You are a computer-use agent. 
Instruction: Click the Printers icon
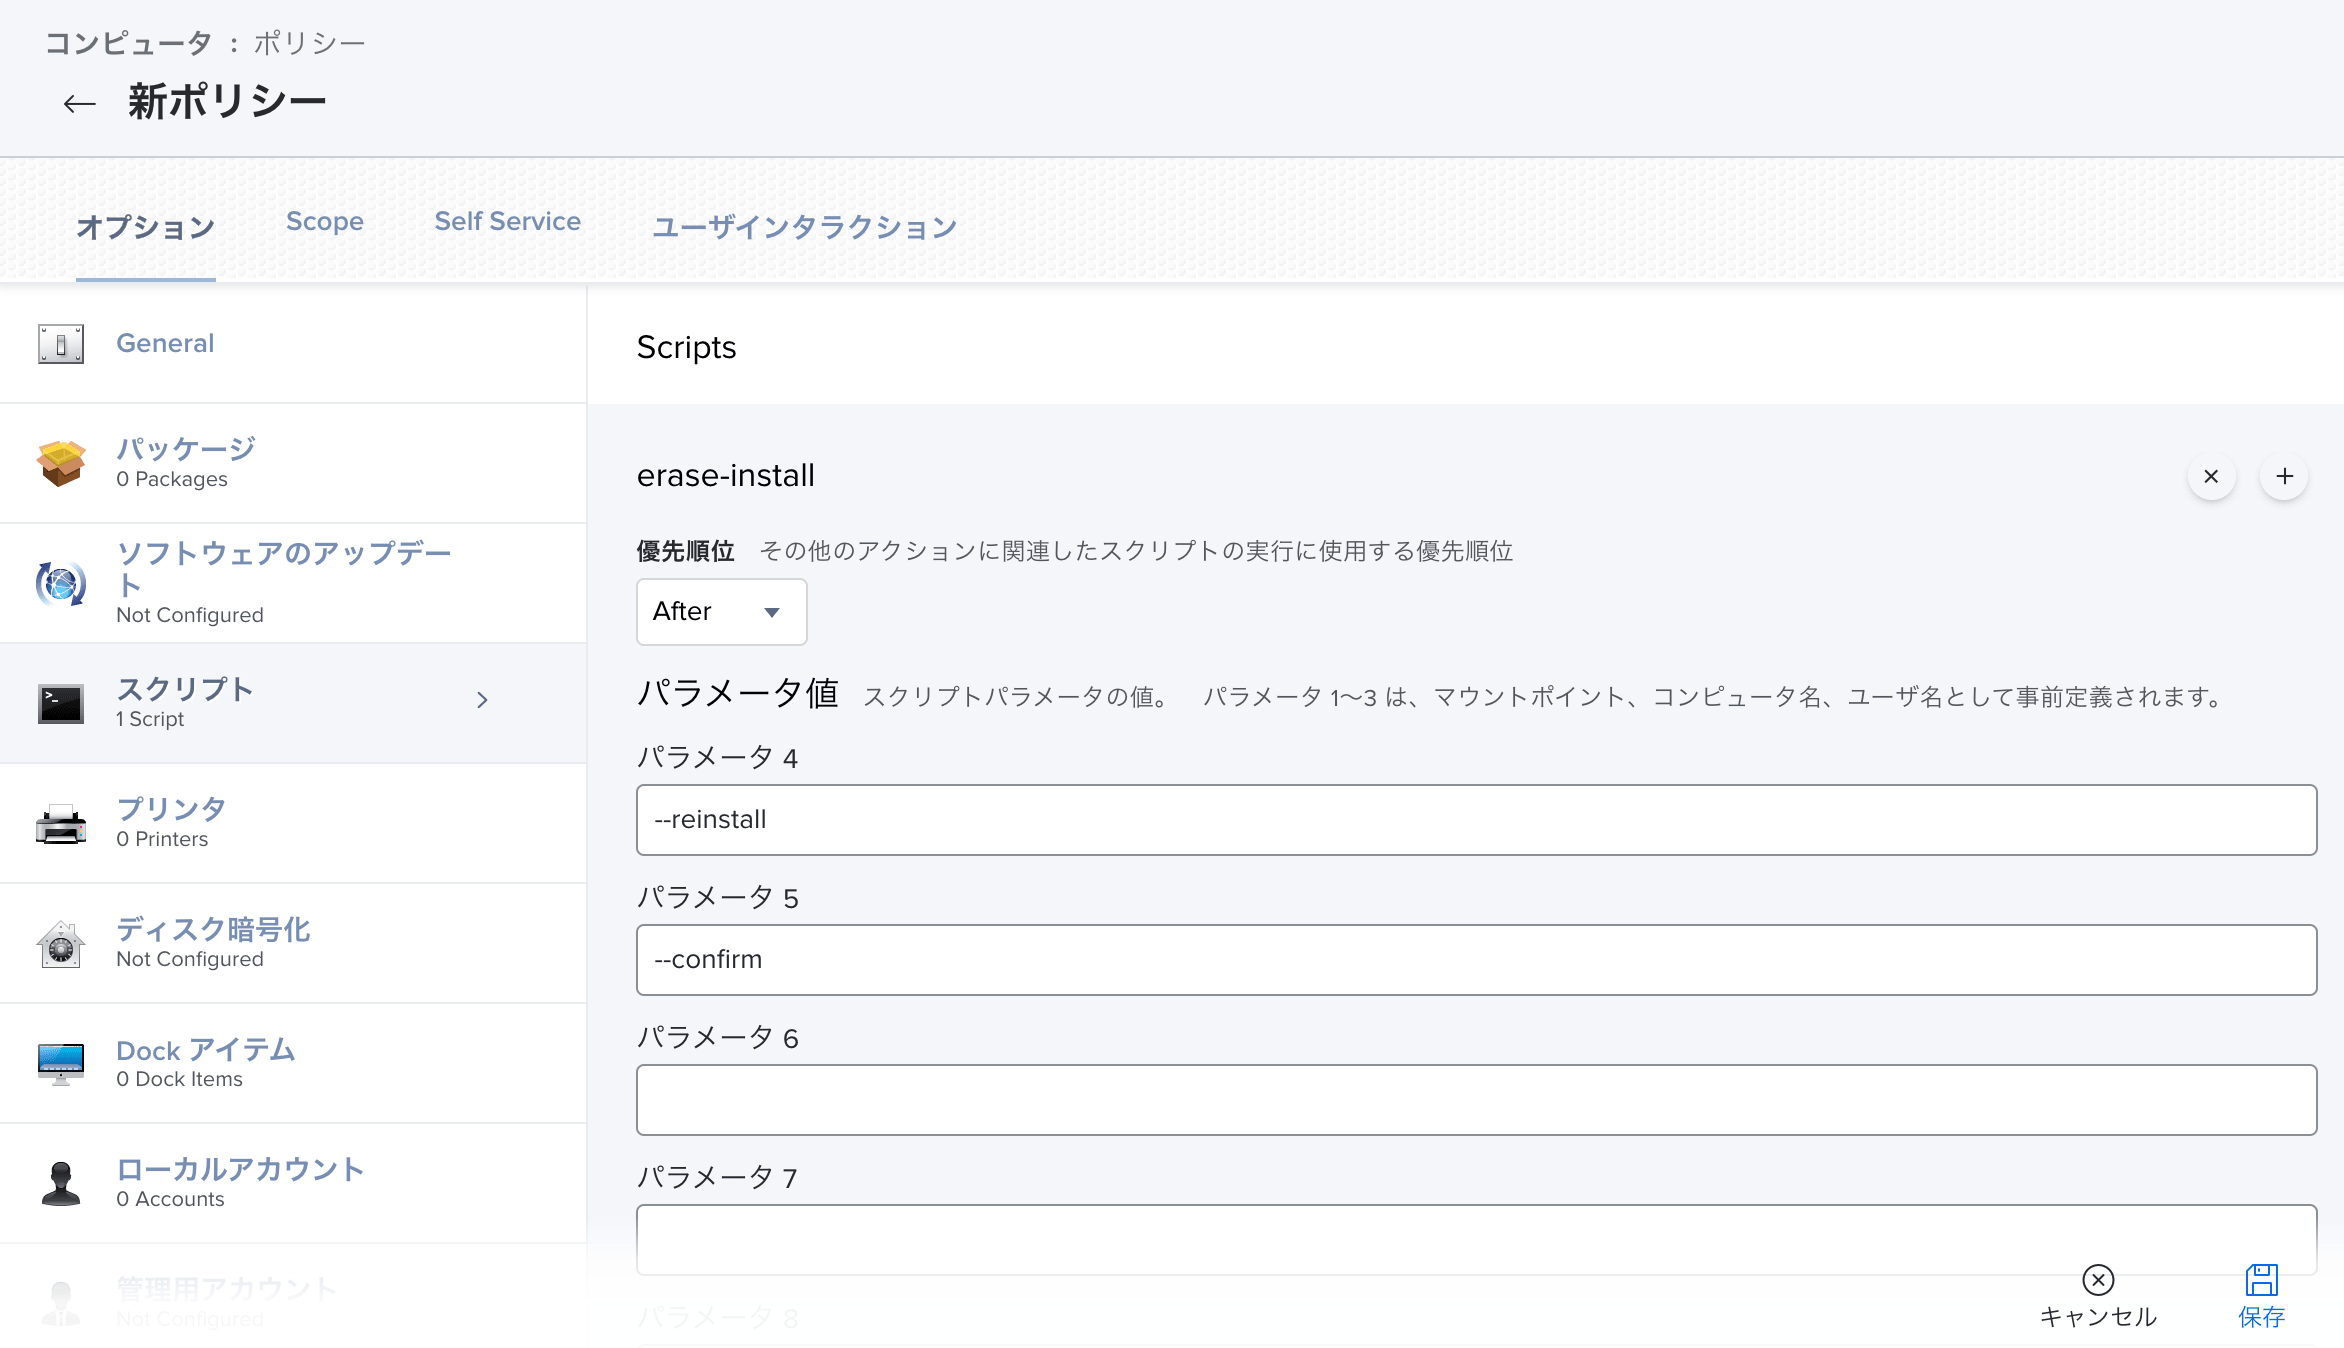pos(61,823)
